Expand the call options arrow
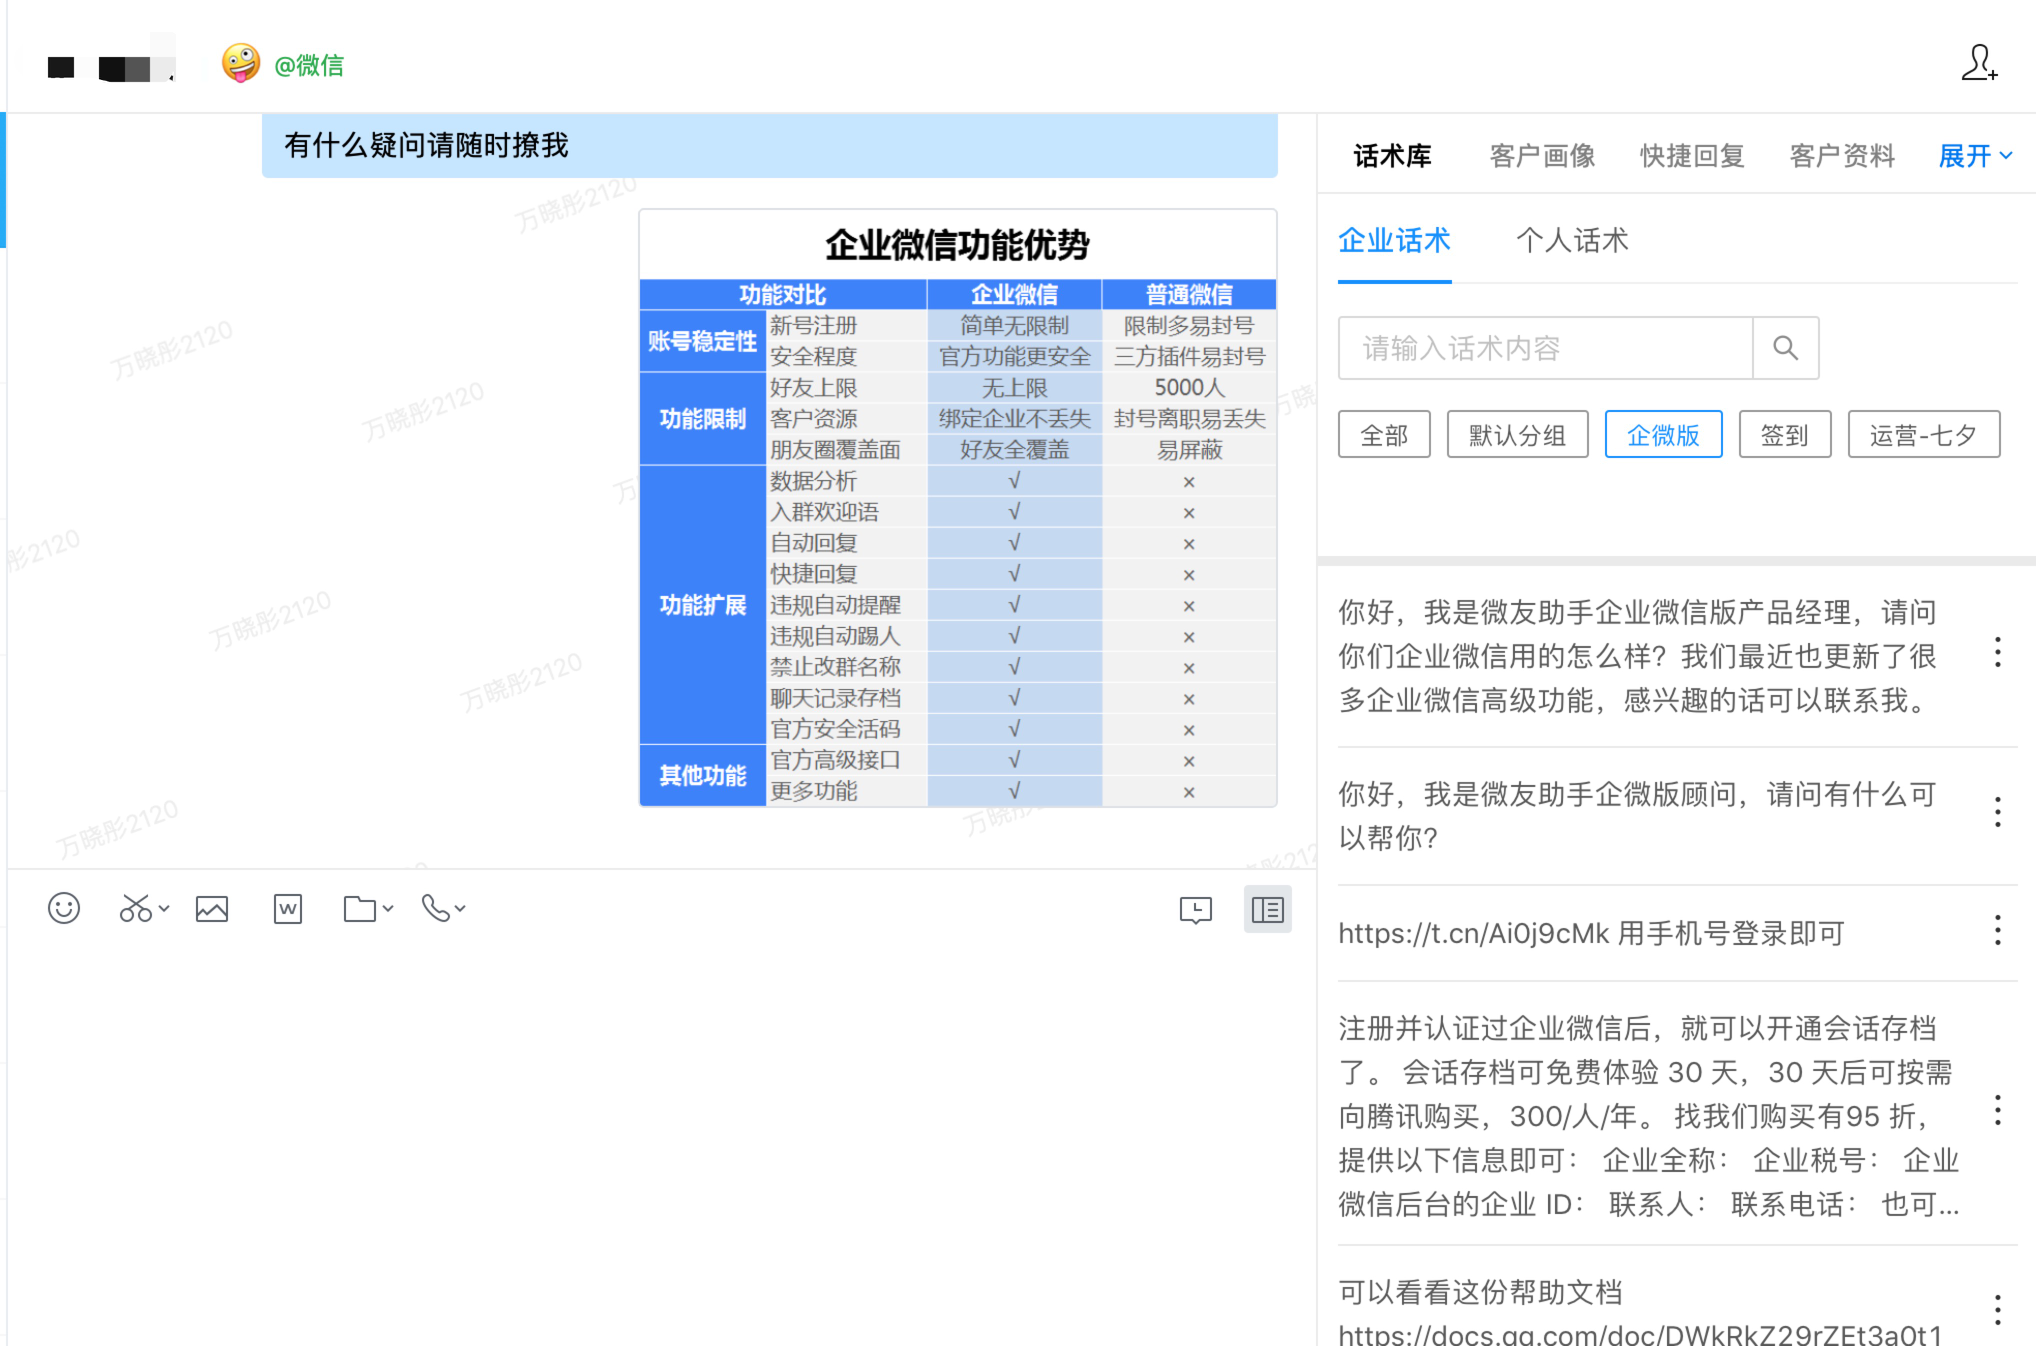Viewport: 2036px width, 1346px height. (460, 908)
